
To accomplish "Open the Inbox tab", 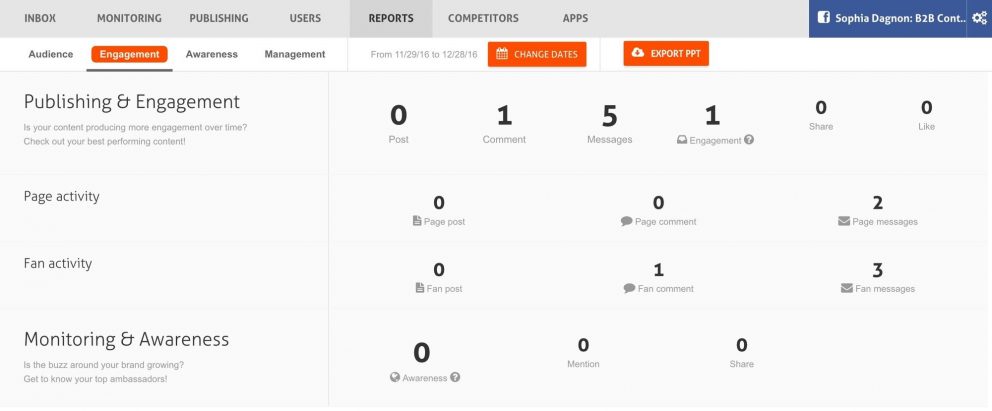I will 40,18.
